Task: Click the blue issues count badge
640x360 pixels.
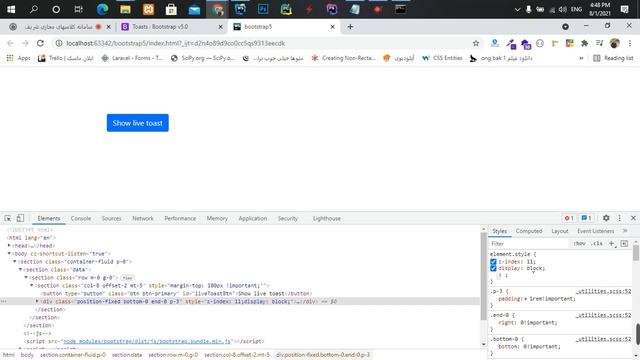Action: click(x=586, y=218)
